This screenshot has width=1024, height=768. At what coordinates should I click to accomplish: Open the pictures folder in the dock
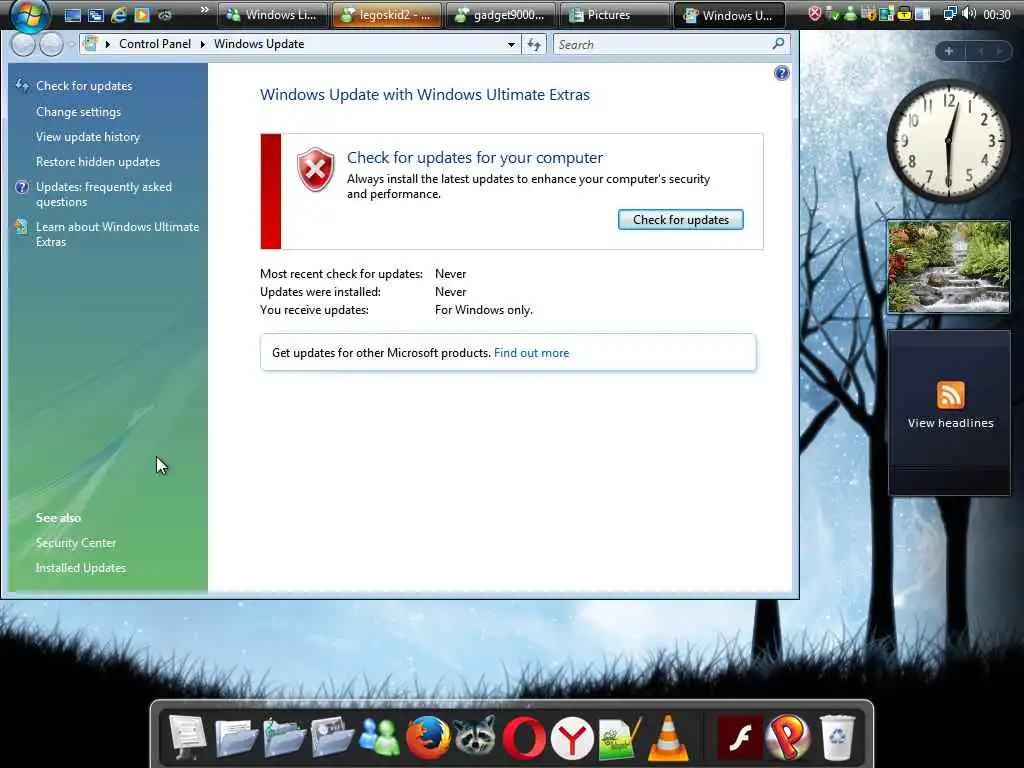click(x=332, y=738)
